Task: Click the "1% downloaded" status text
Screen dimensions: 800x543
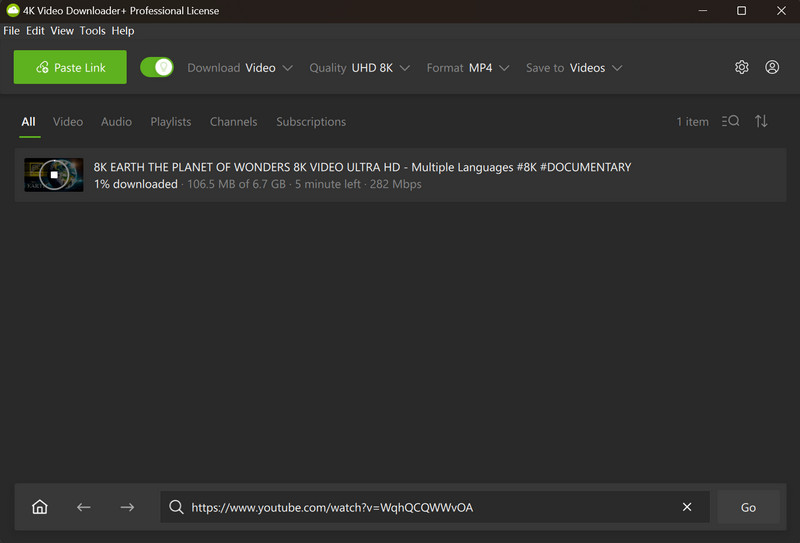Action: [x=136, y=184]
